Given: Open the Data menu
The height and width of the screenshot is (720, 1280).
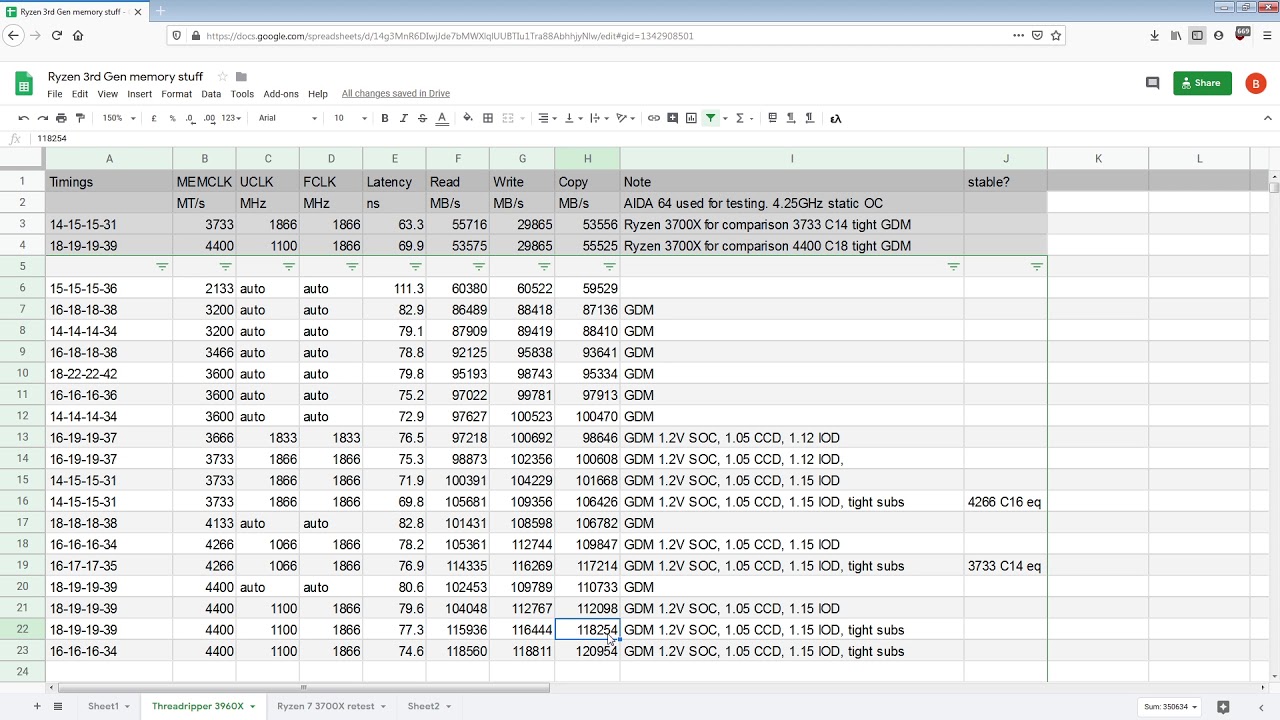Looking at the screenshot, I should coord(211,94).
